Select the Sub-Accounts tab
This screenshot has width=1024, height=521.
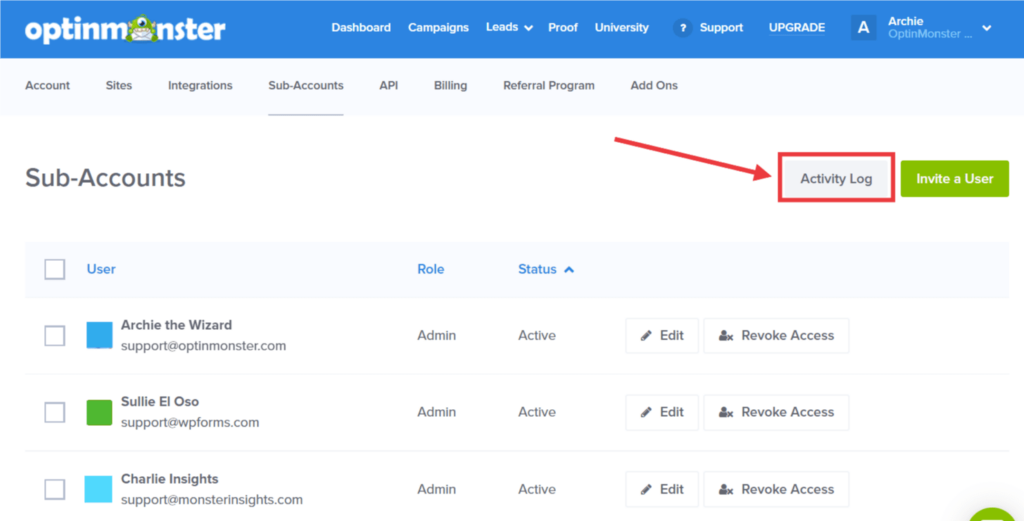coord(306,86)
